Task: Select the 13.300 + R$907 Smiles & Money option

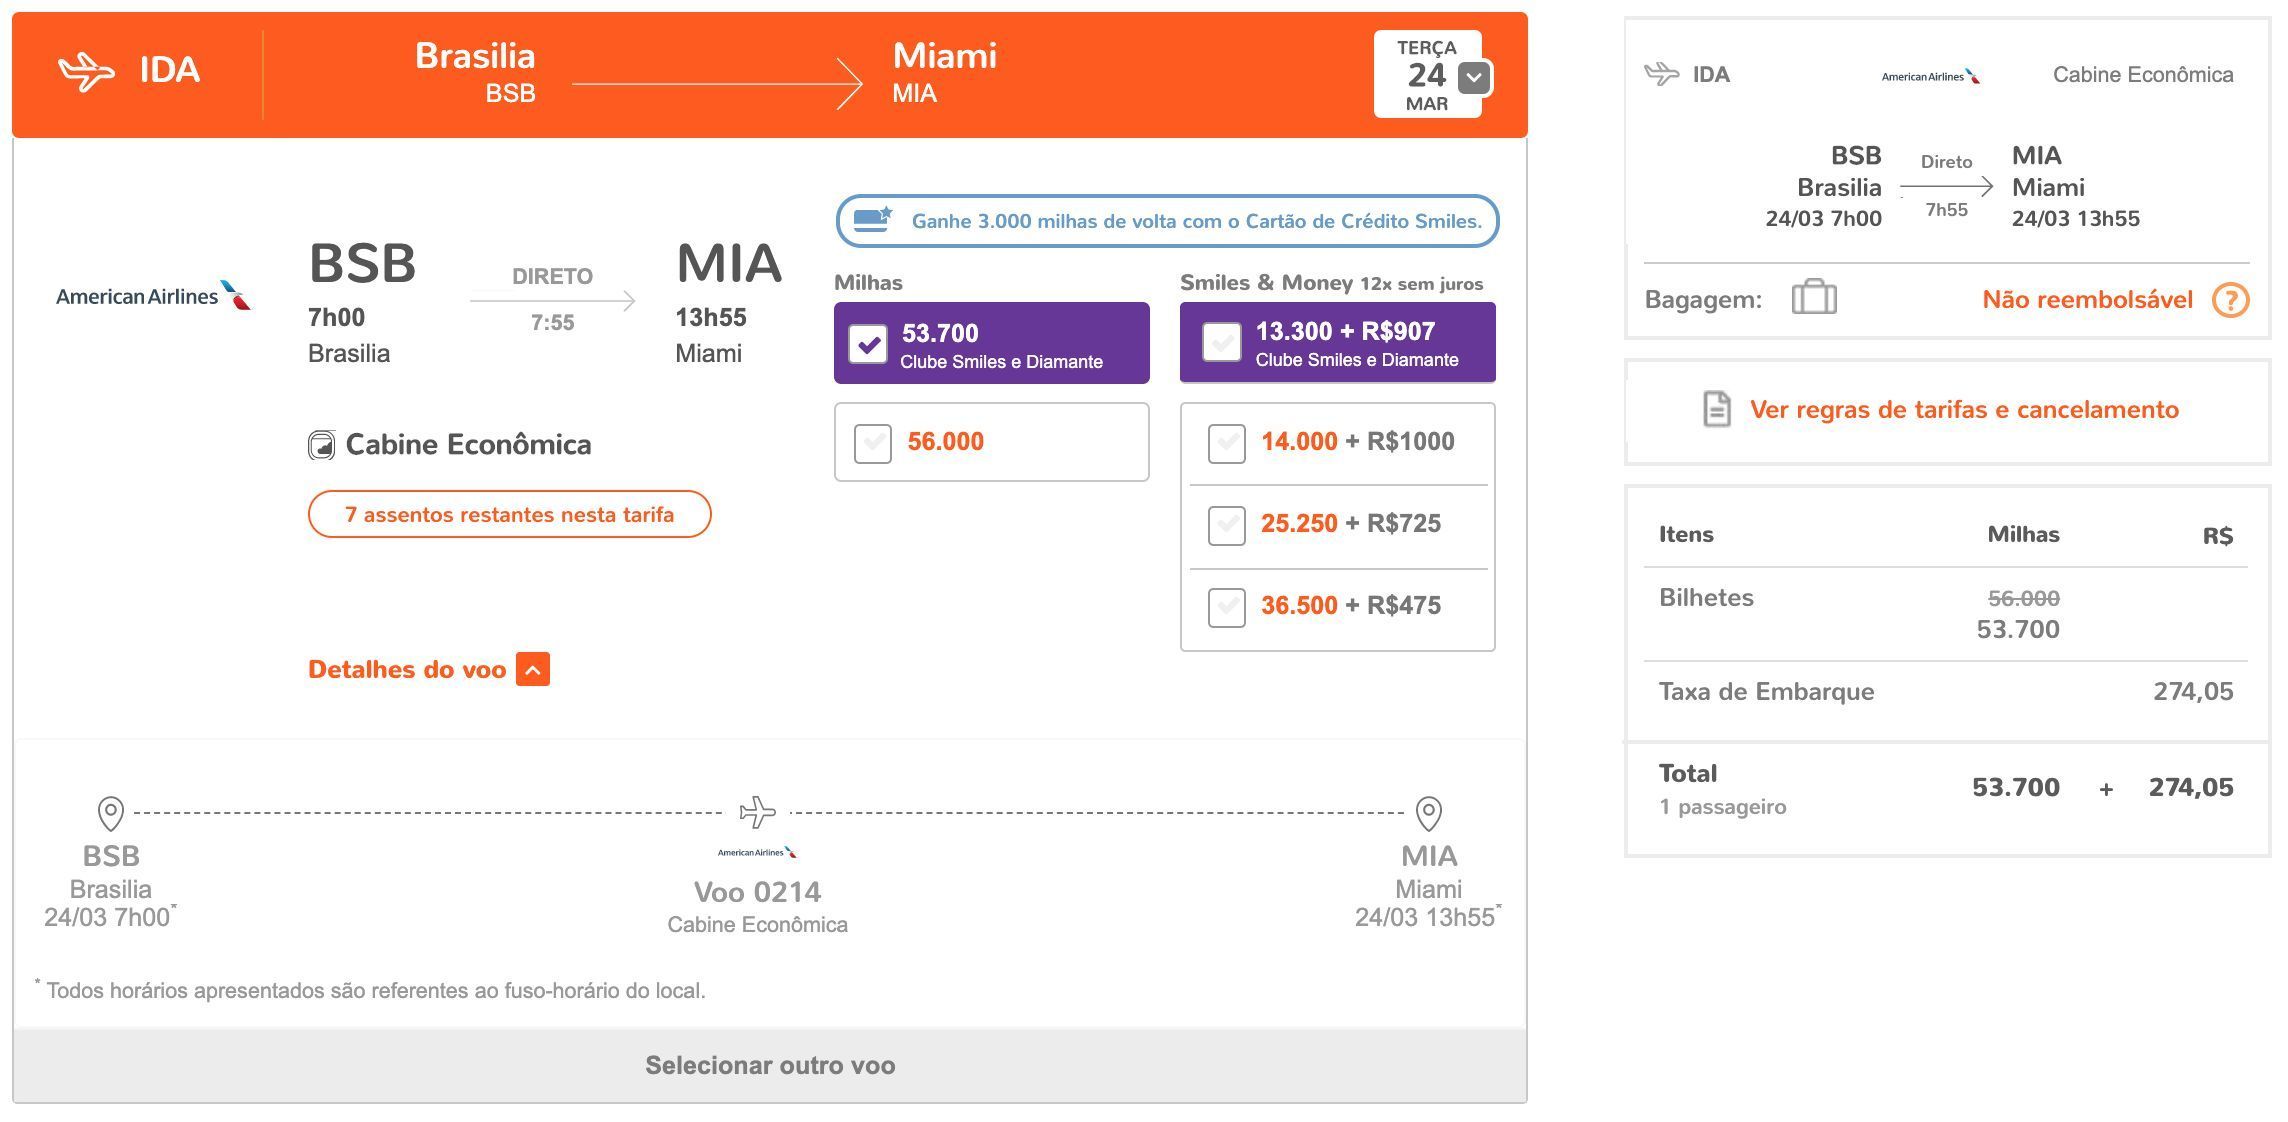Action: coord(1222,342)
